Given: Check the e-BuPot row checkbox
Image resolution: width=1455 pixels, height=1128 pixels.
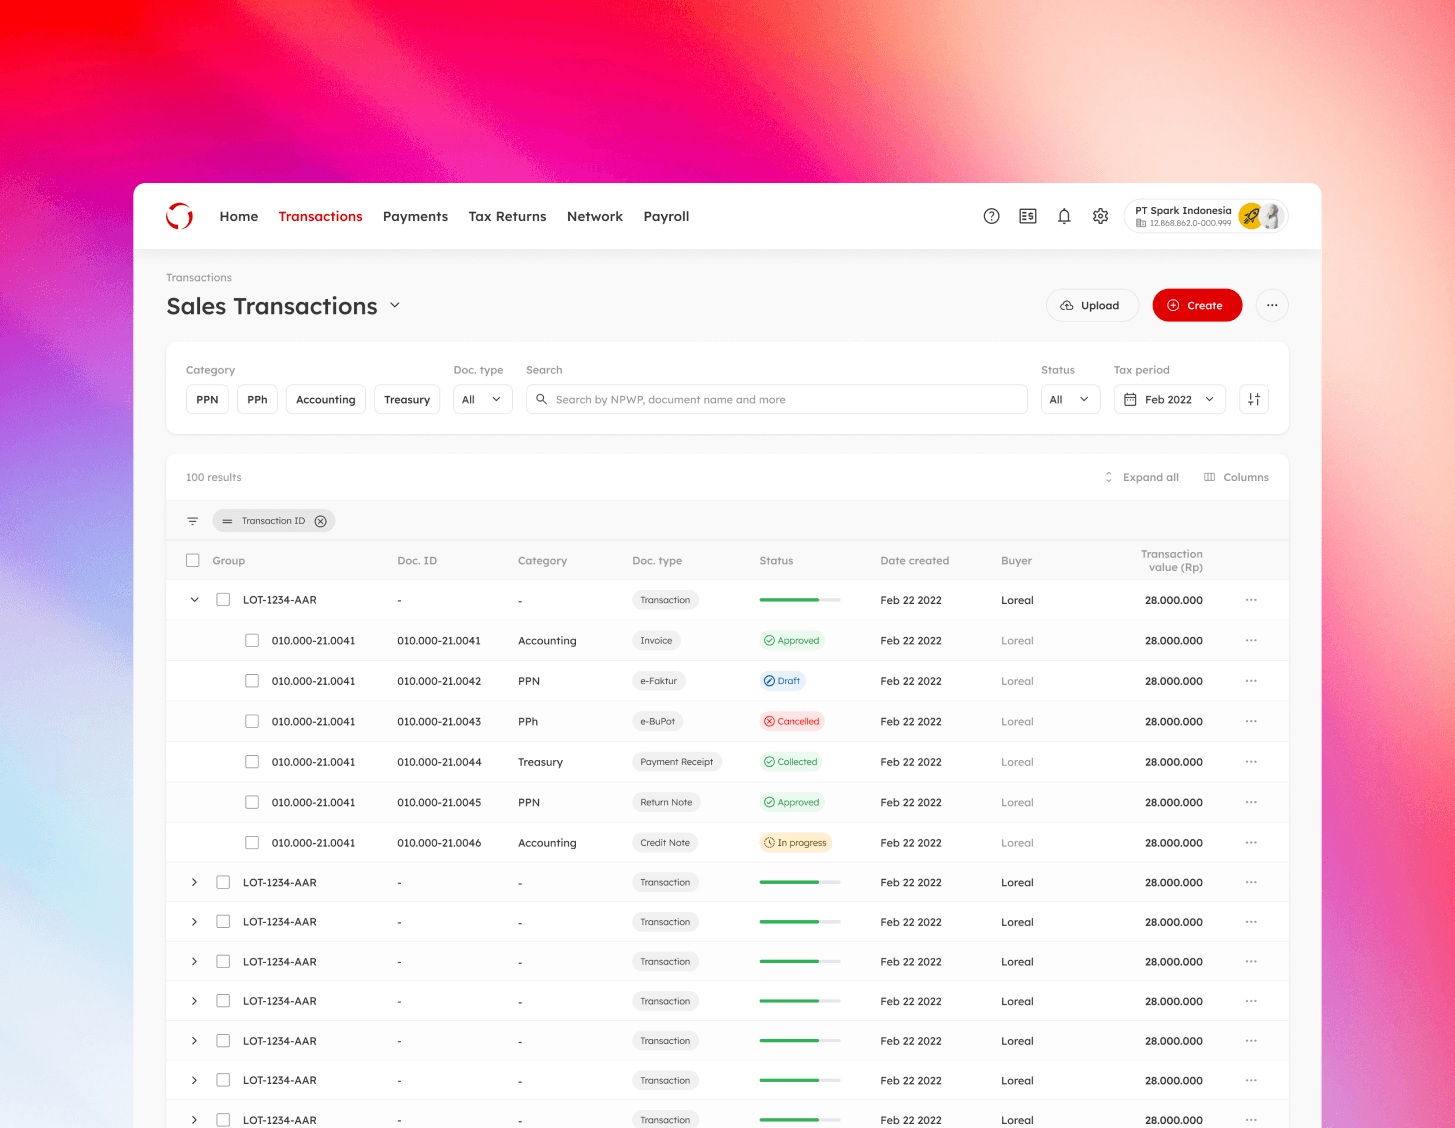Looking at the screenshot, I should click(x=252, y=721).
